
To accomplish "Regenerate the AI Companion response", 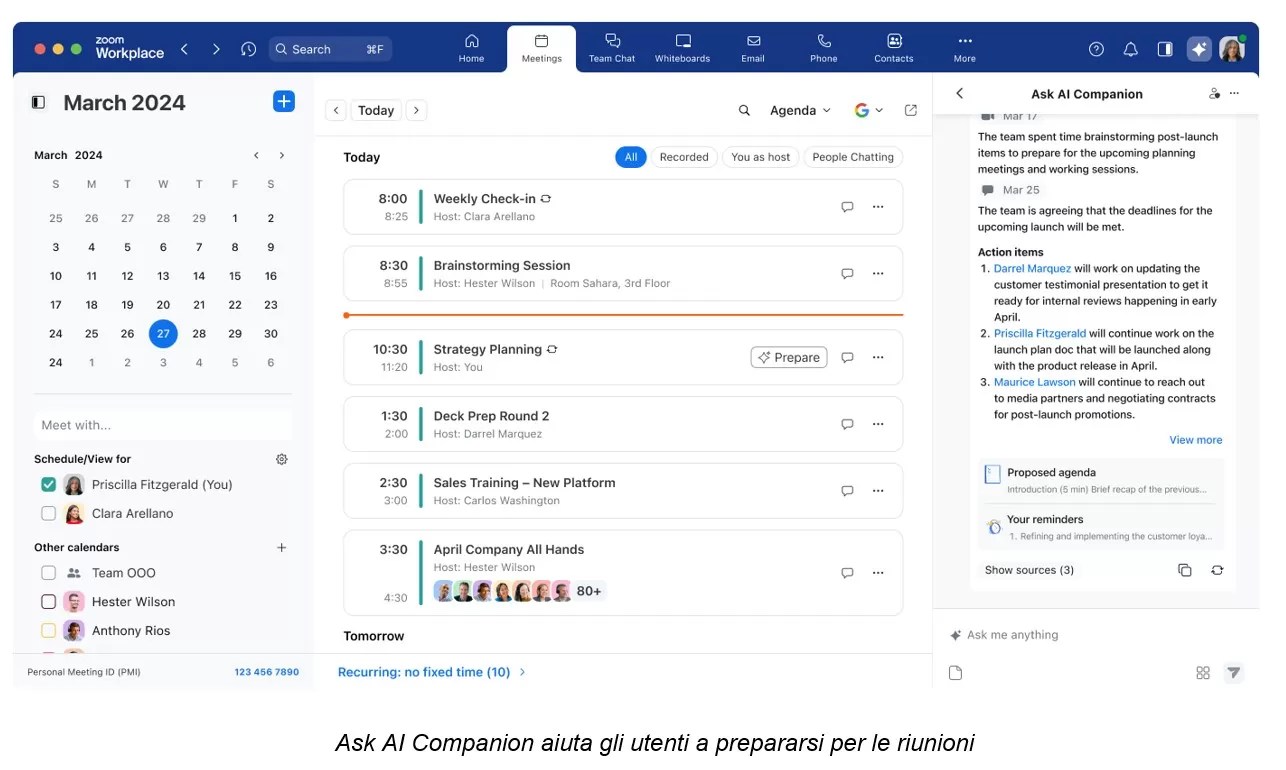I will (x=1217, y=570).
